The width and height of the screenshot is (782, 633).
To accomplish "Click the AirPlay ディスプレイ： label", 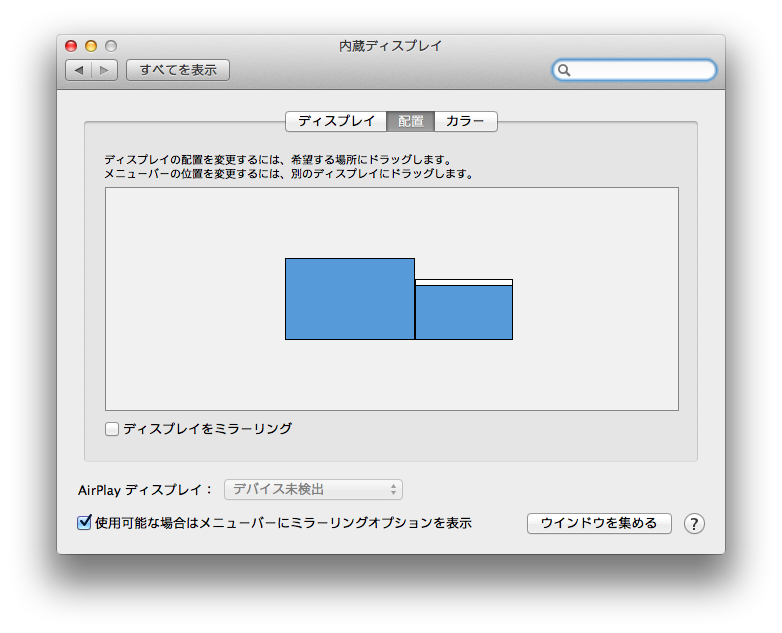I will point(145,490).
